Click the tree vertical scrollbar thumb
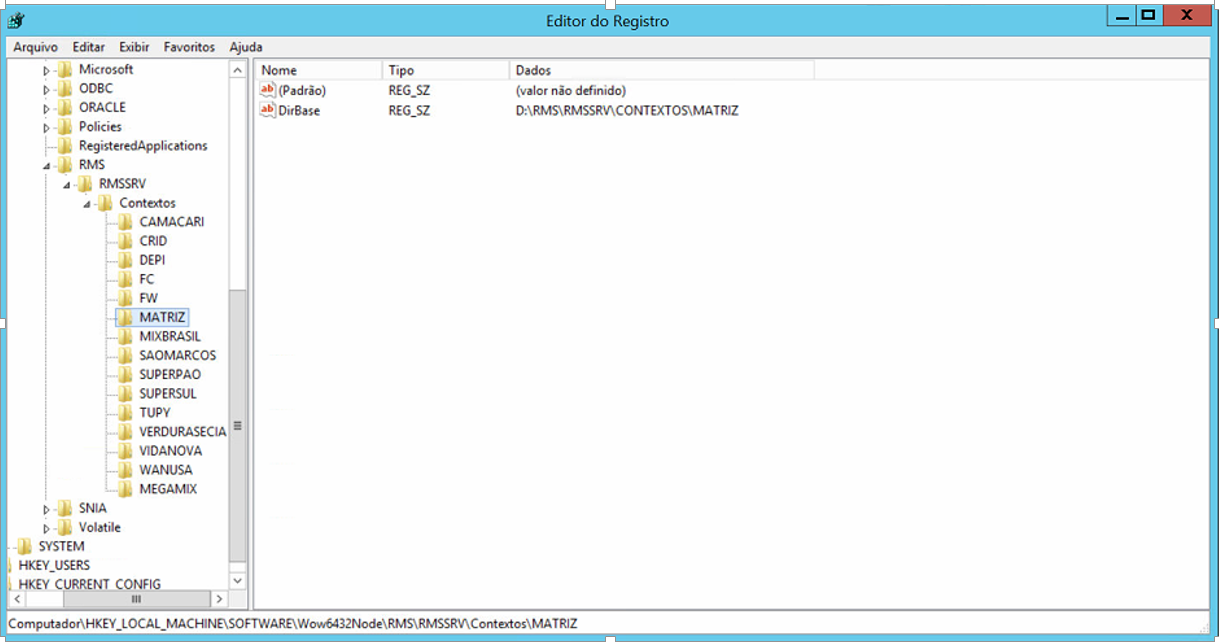Screen dimensions: 1219x642 237,426
